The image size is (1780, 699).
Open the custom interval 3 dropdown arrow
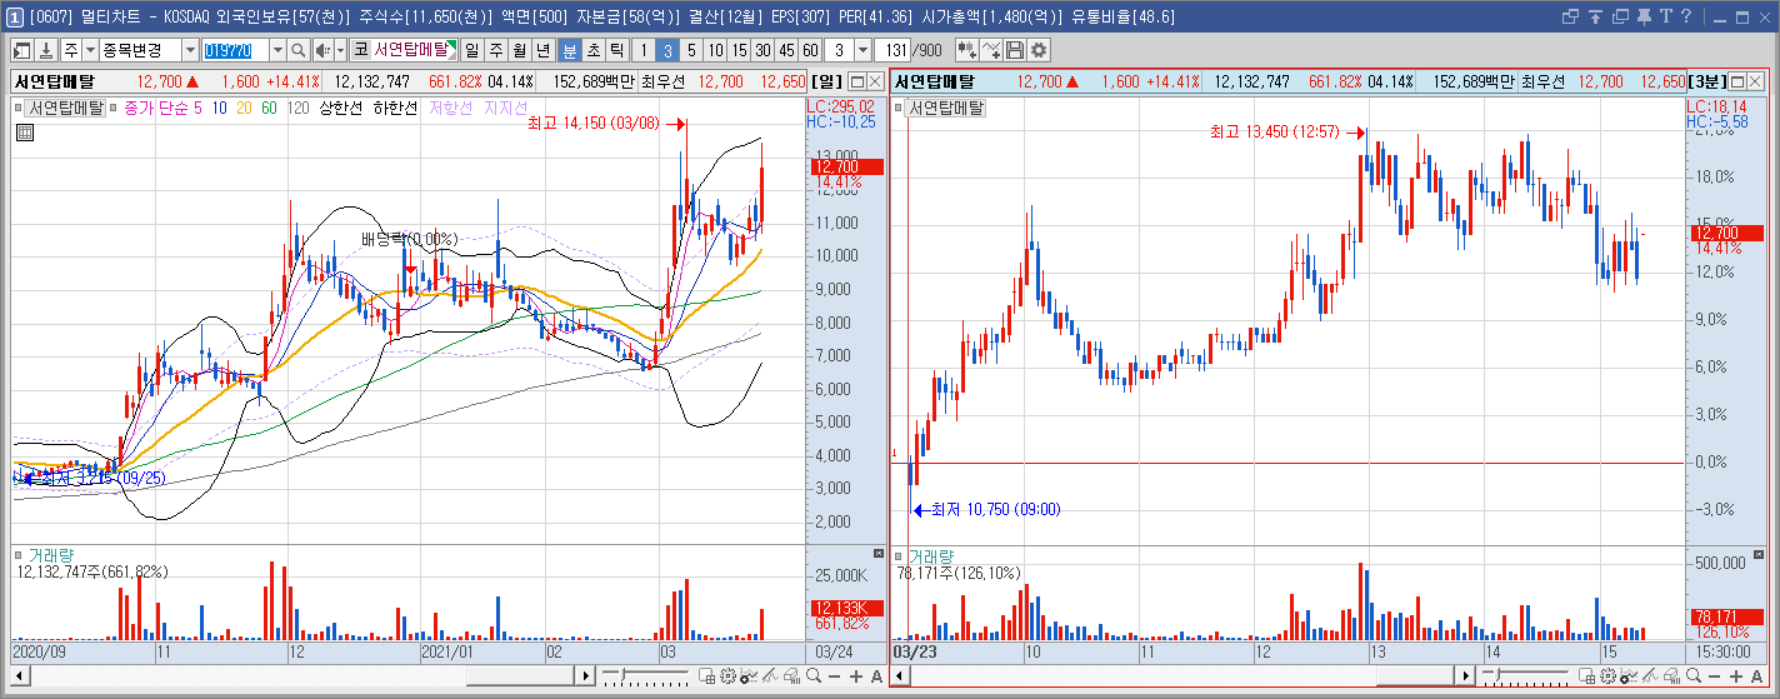863,50
